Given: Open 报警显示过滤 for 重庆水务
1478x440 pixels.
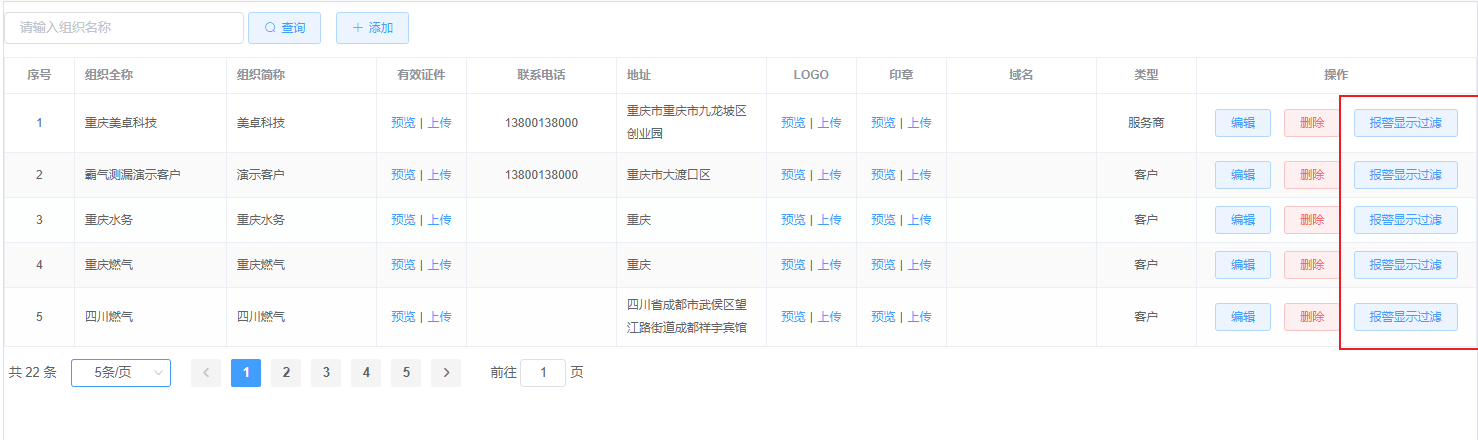Looking at the screenshot, I should click(x=1405, y=220).
